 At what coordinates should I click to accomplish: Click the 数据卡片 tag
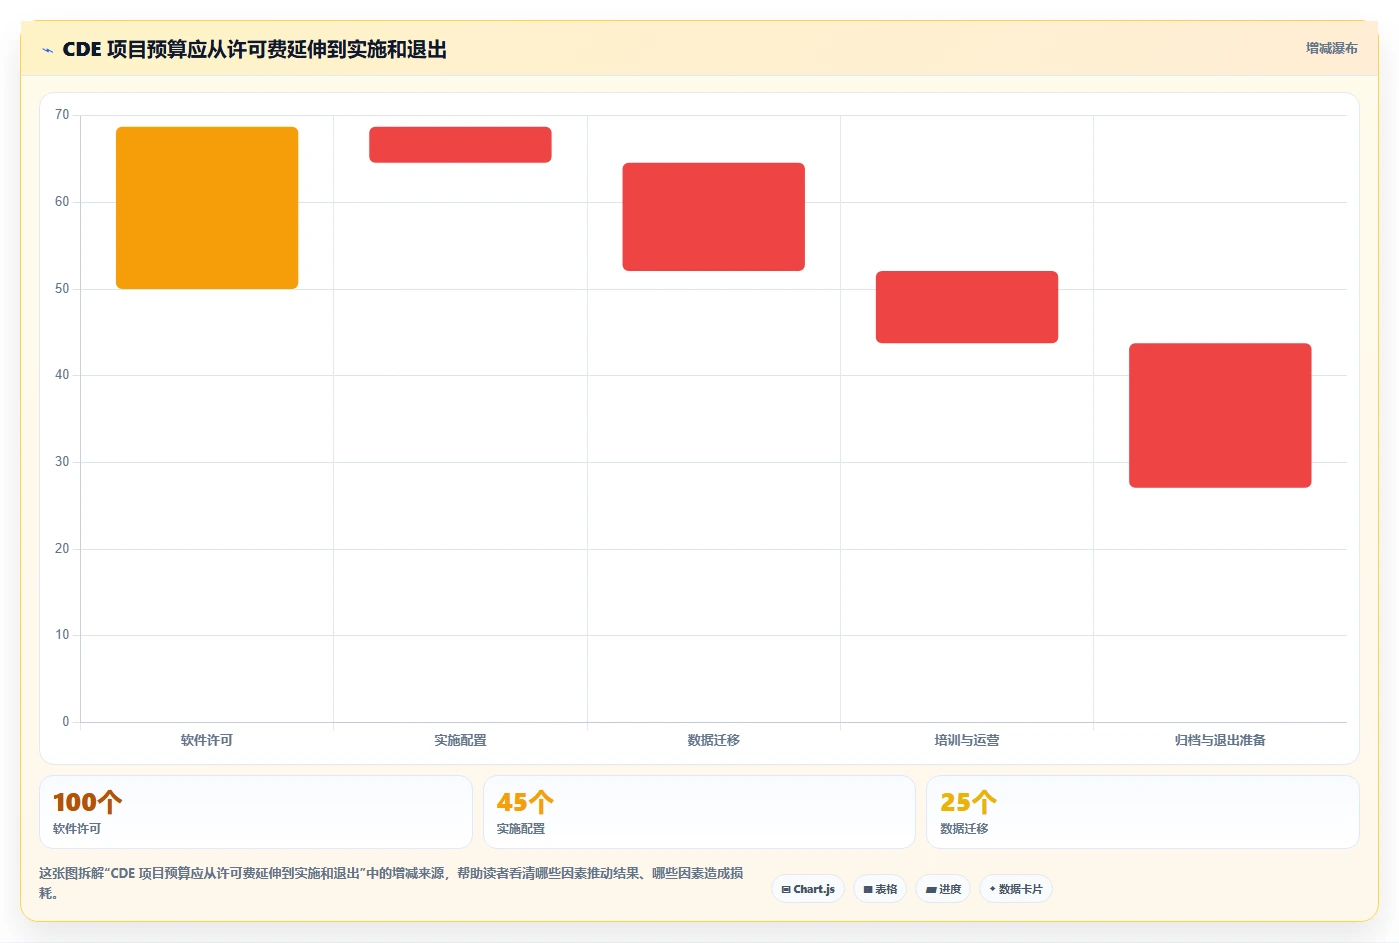pyautogui.click(x=1016, y=889)
